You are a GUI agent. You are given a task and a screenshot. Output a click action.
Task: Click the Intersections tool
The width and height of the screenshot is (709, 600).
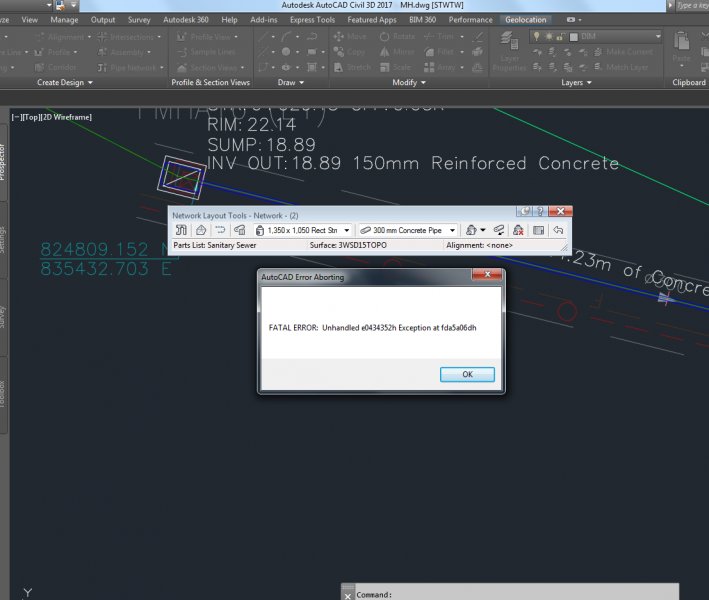(129, 37)
